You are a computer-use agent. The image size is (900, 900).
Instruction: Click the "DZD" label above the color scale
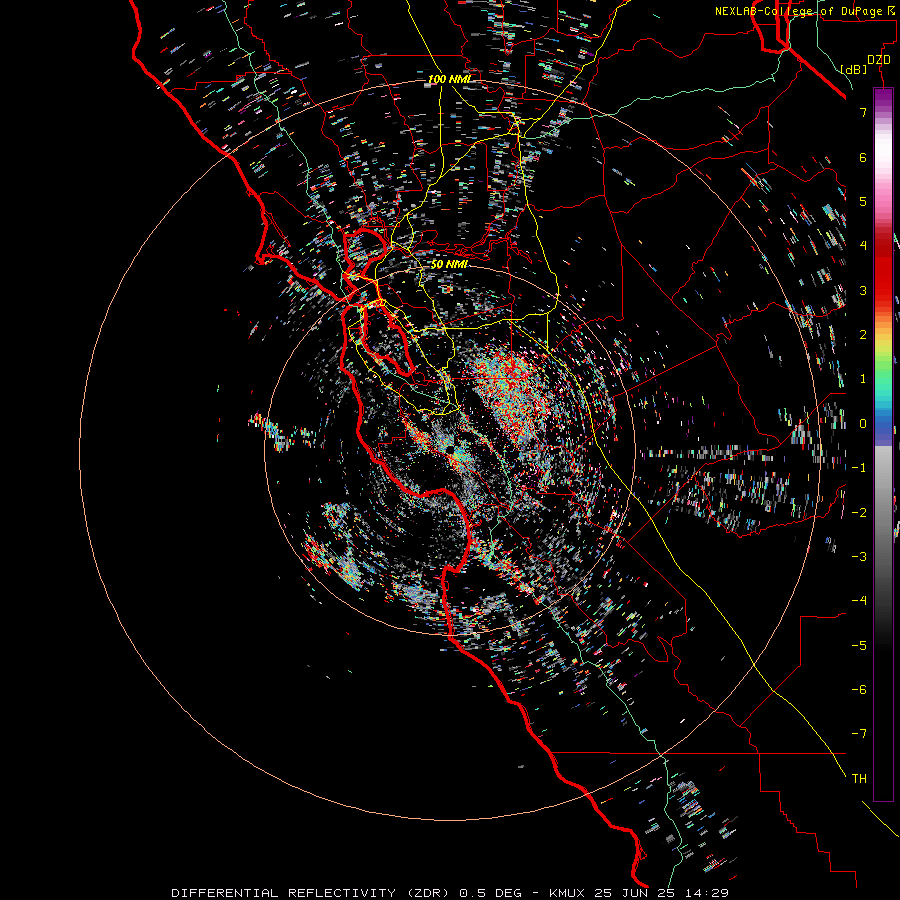pos(879,60)
